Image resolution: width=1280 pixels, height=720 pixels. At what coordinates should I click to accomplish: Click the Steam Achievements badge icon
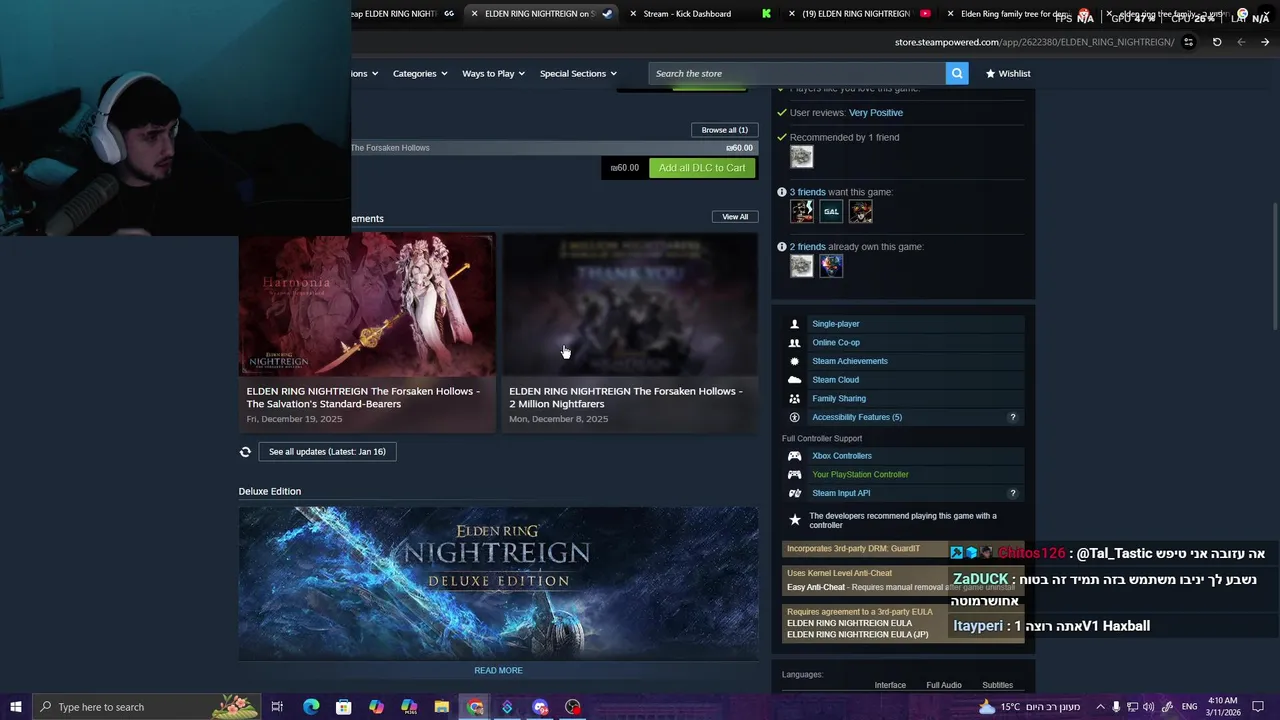click(x=794, y=361)
